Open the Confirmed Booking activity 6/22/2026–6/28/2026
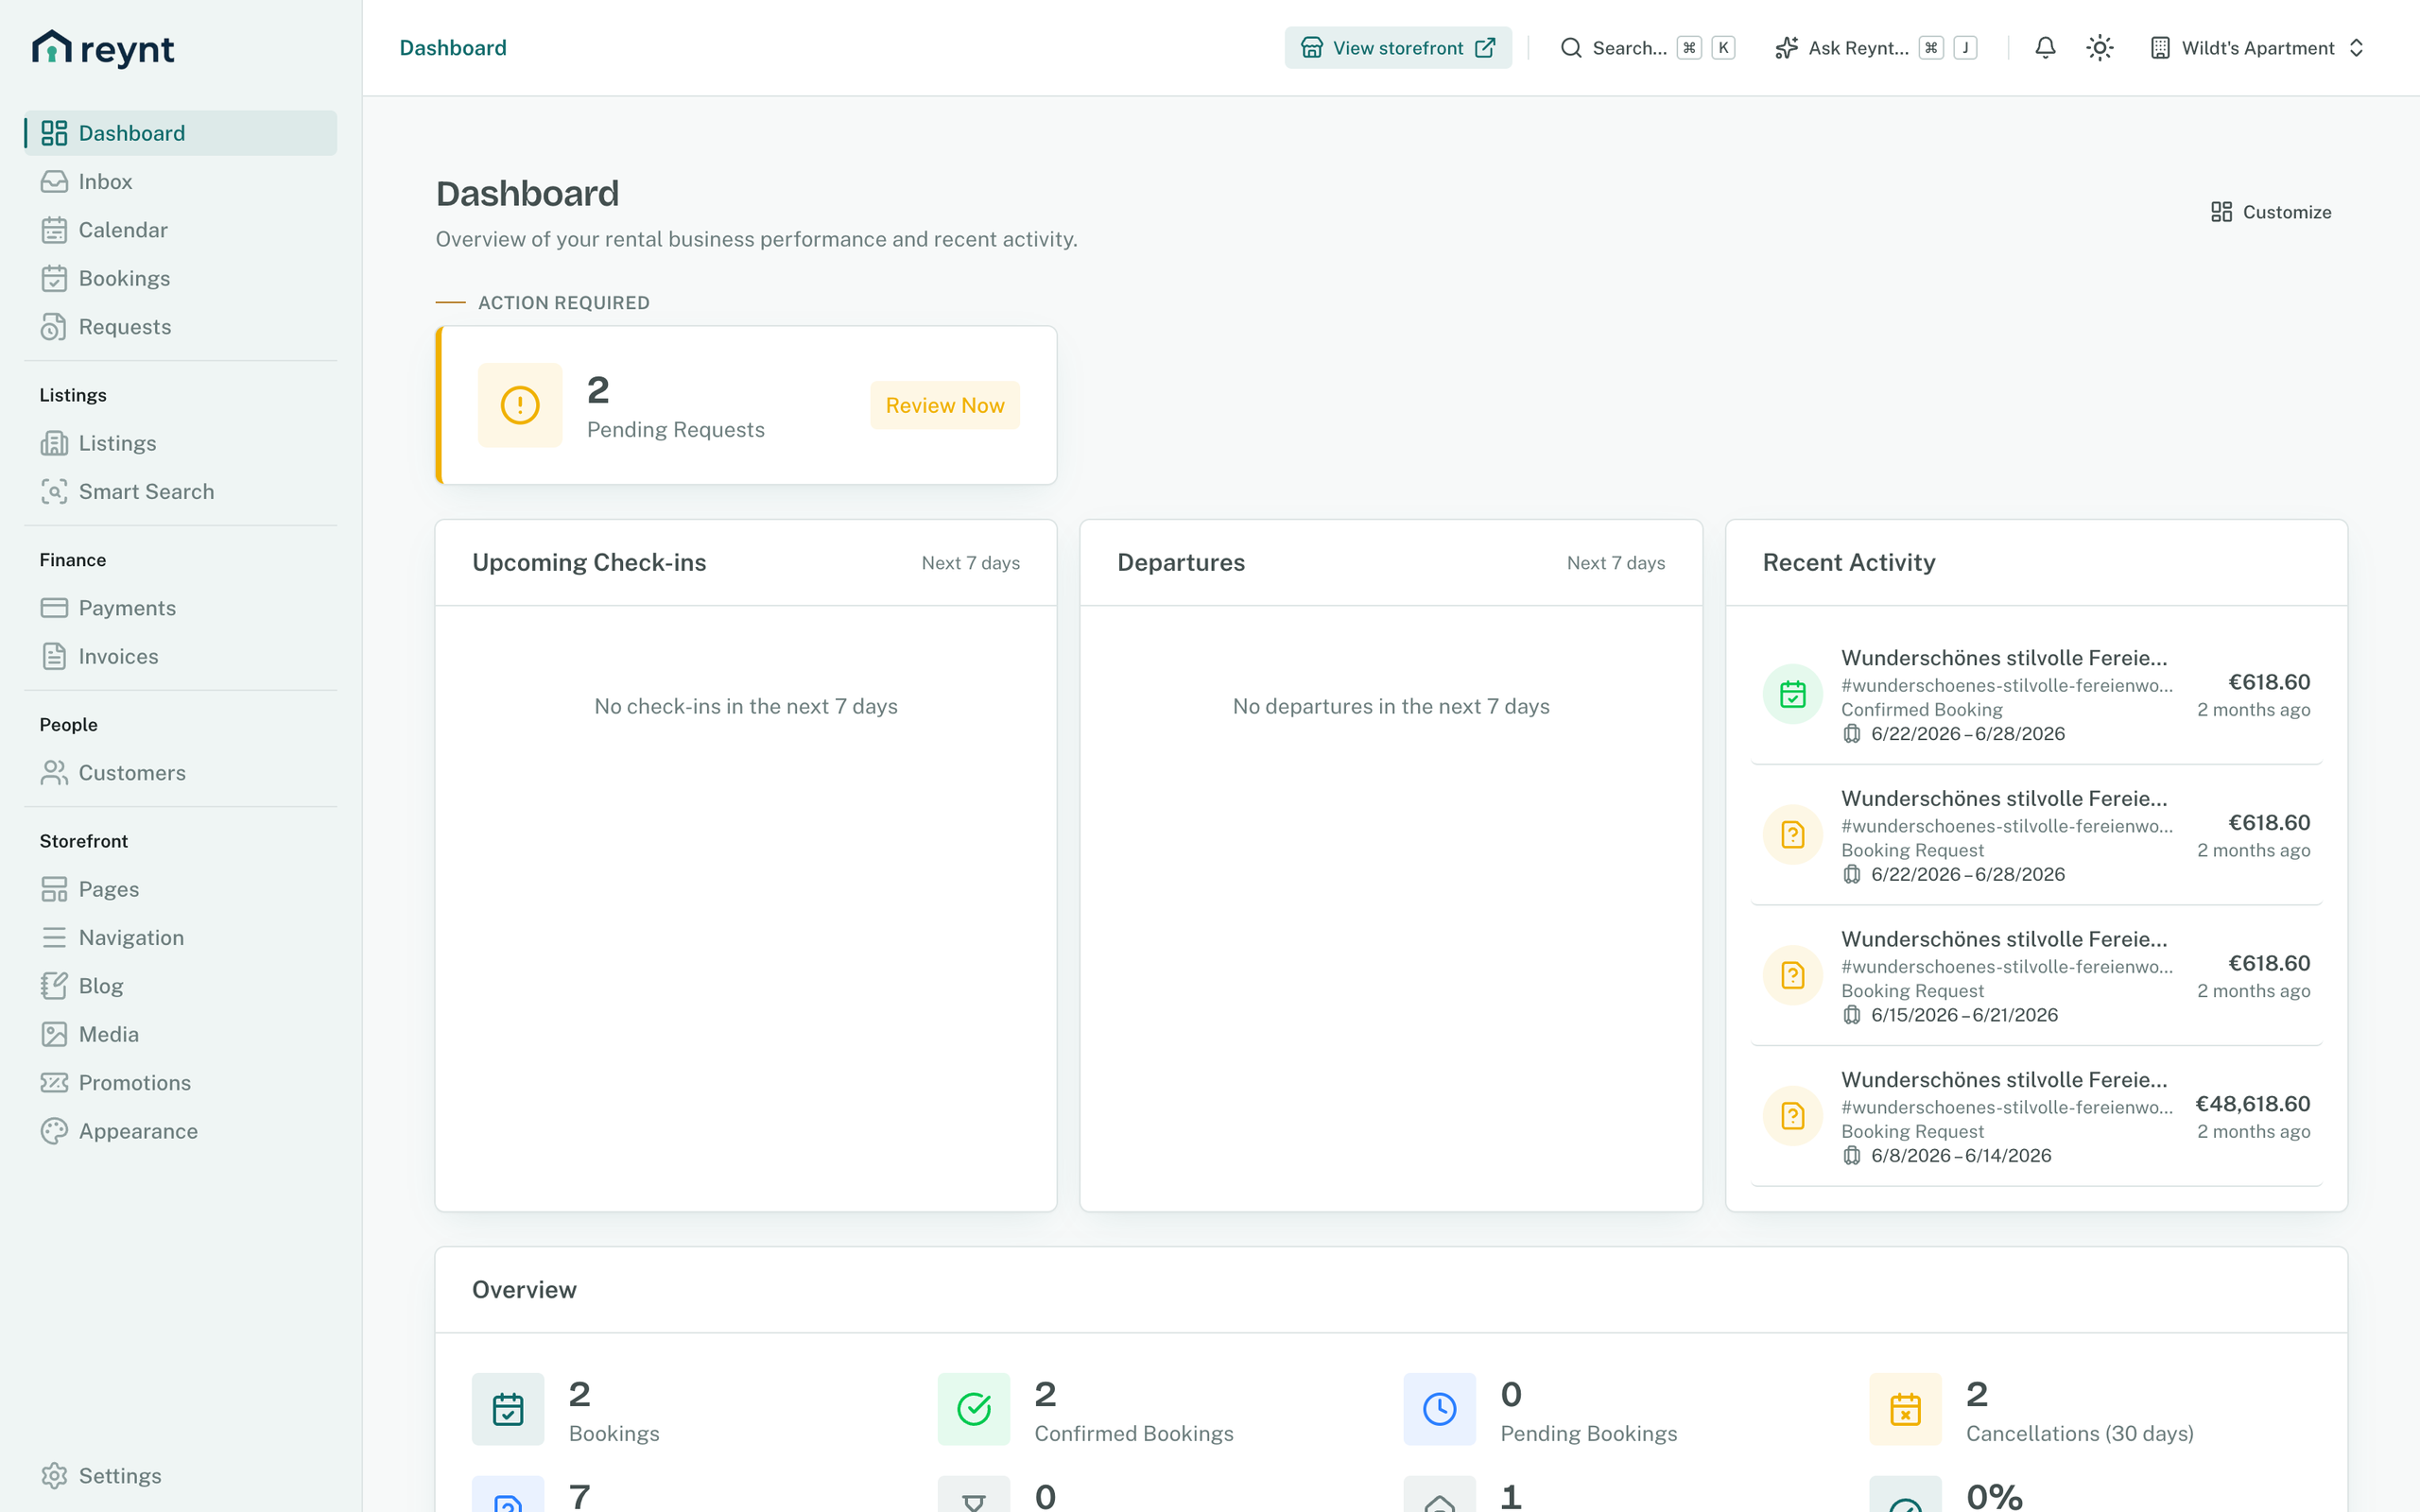The height and width of the screenshot is (1512, 2420). point(2036,695)
